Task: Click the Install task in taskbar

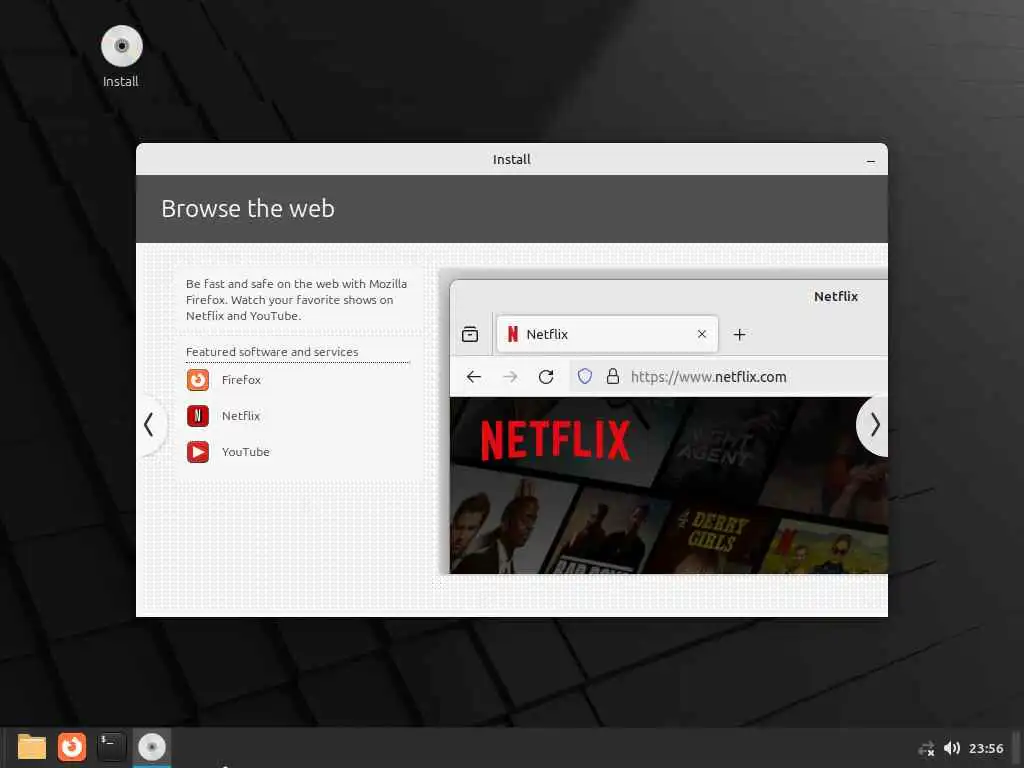Action: click(x=152, y=747)
